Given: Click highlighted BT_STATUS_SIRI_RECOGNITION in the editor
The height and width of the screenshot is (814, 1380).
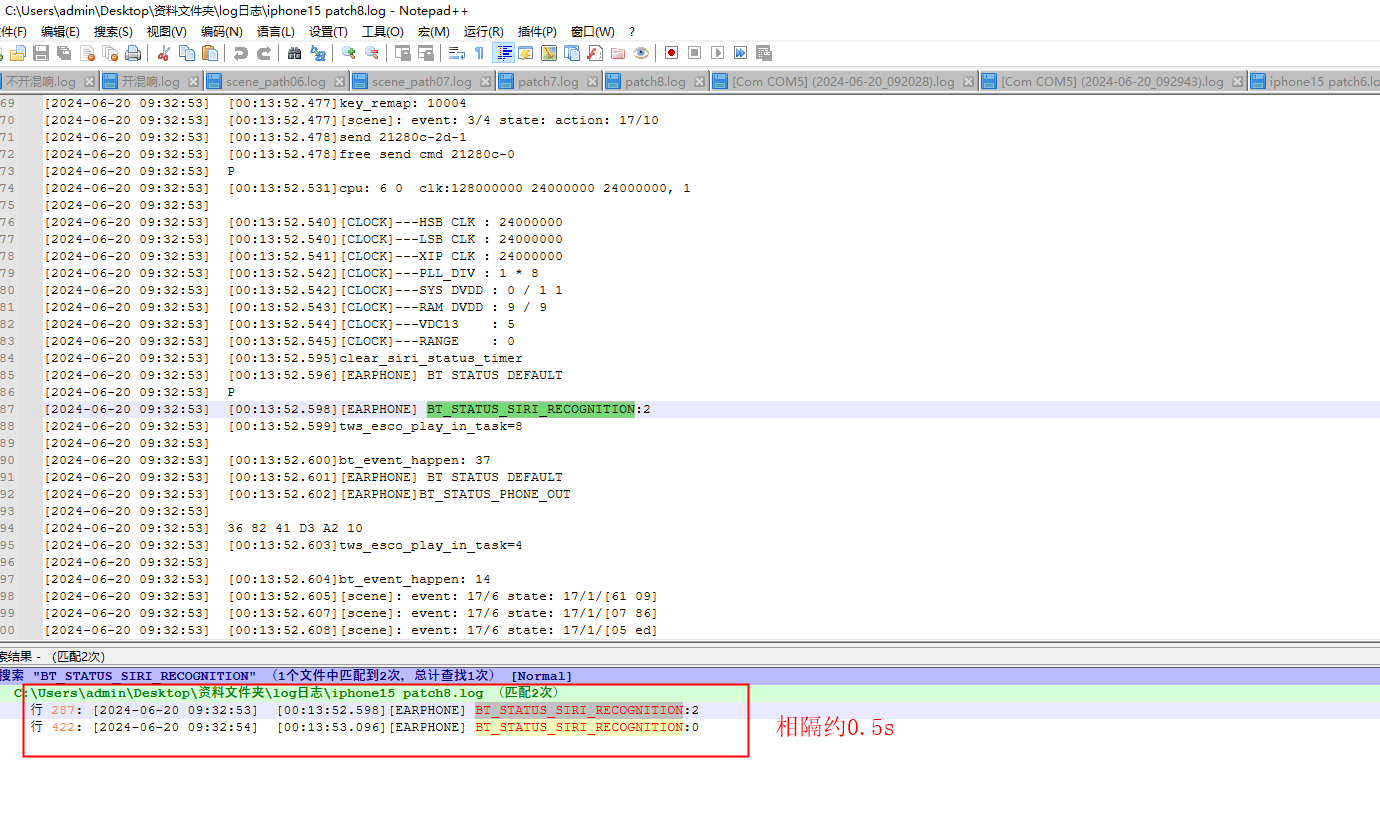Looking at the screenshot, I should (531, 409).
